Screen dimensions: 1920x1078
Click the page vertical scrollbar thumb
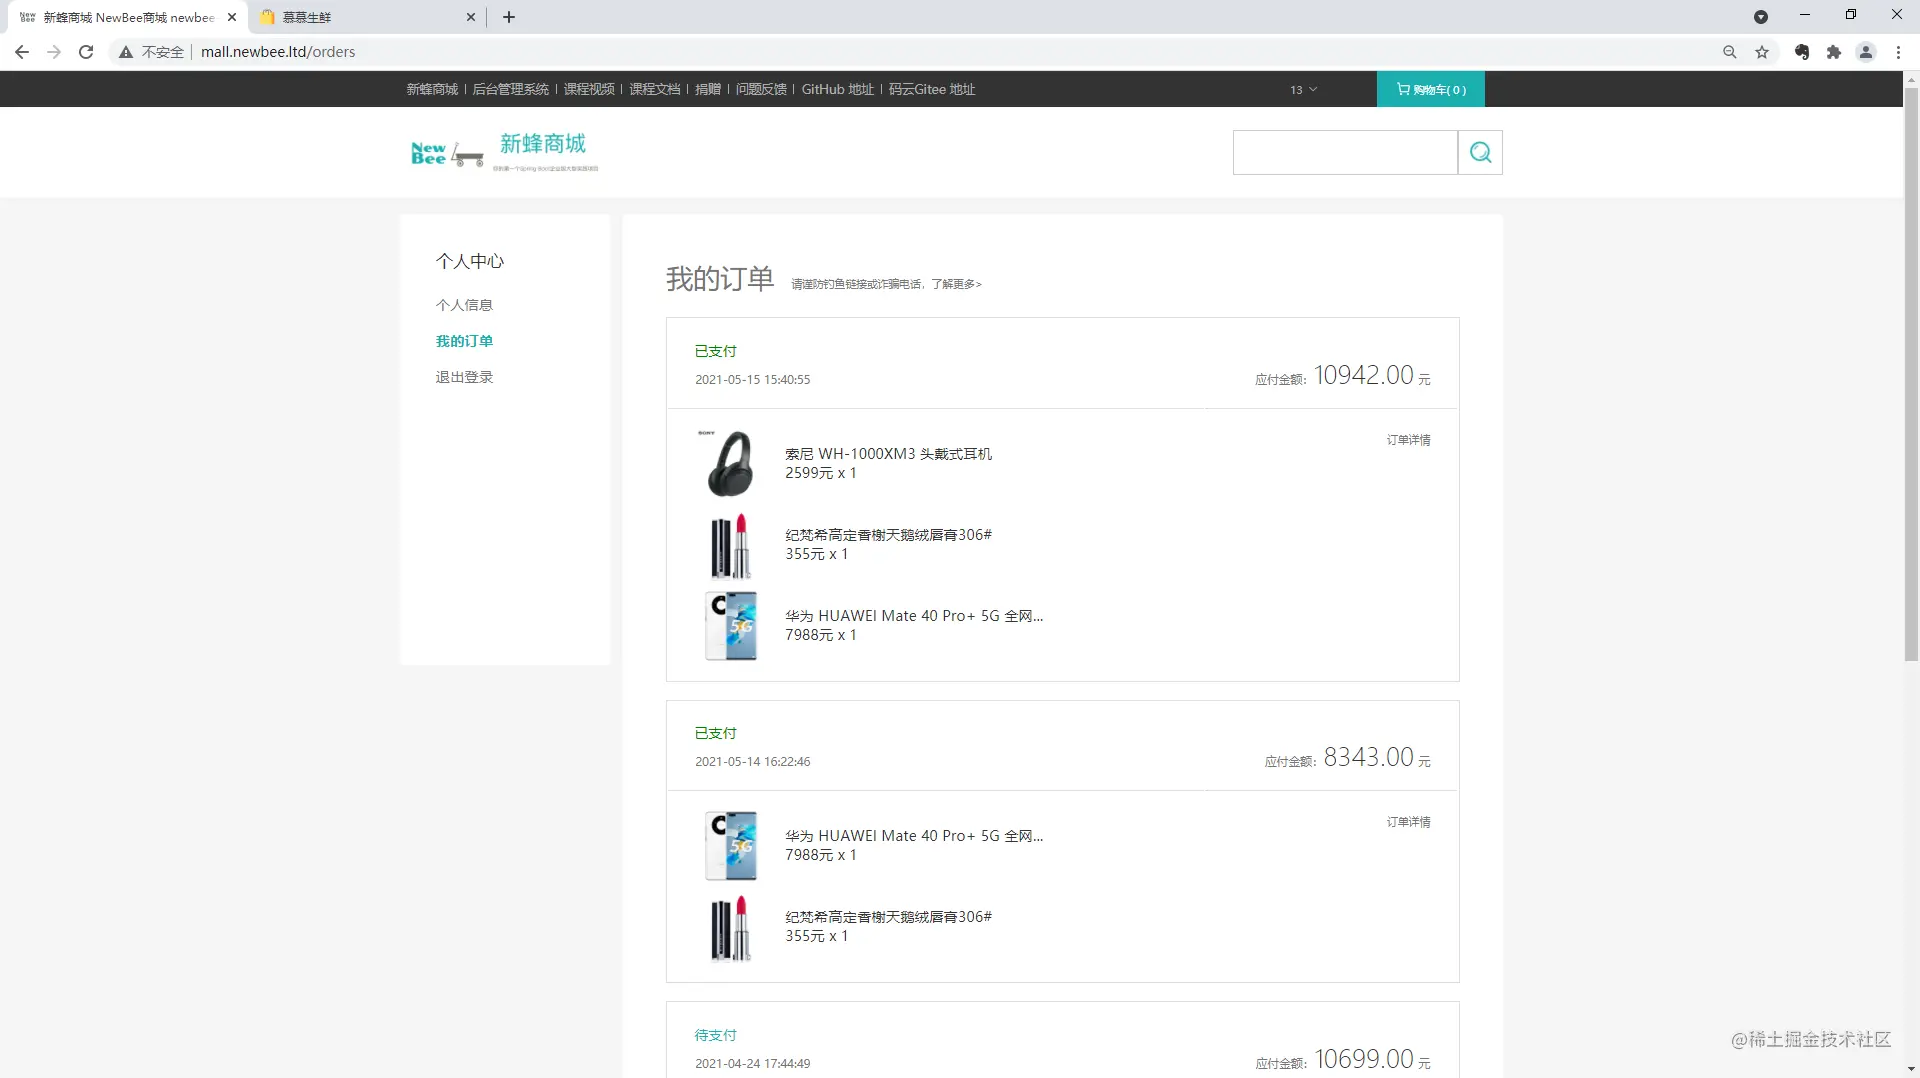pos(1911,374)
